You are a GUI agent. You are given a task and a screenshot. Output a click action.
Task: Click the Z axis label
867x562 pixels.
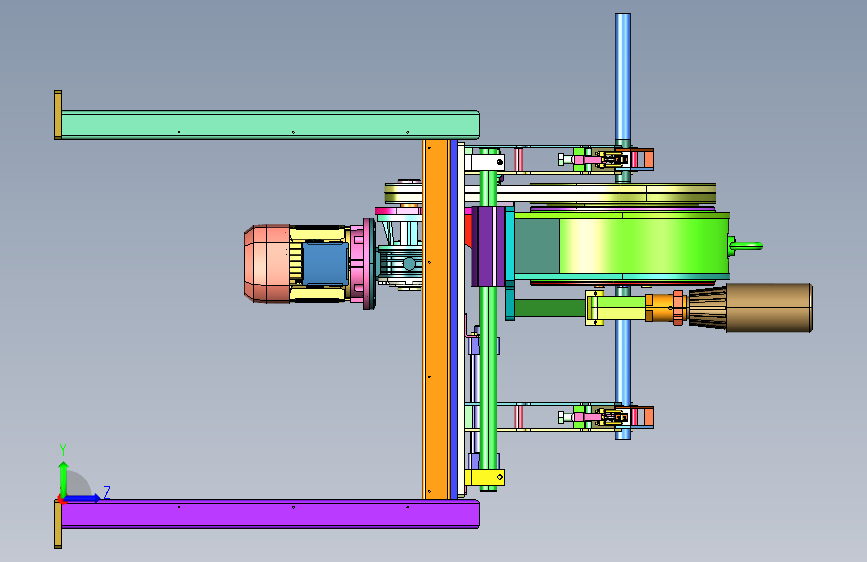tap(107, 492)
